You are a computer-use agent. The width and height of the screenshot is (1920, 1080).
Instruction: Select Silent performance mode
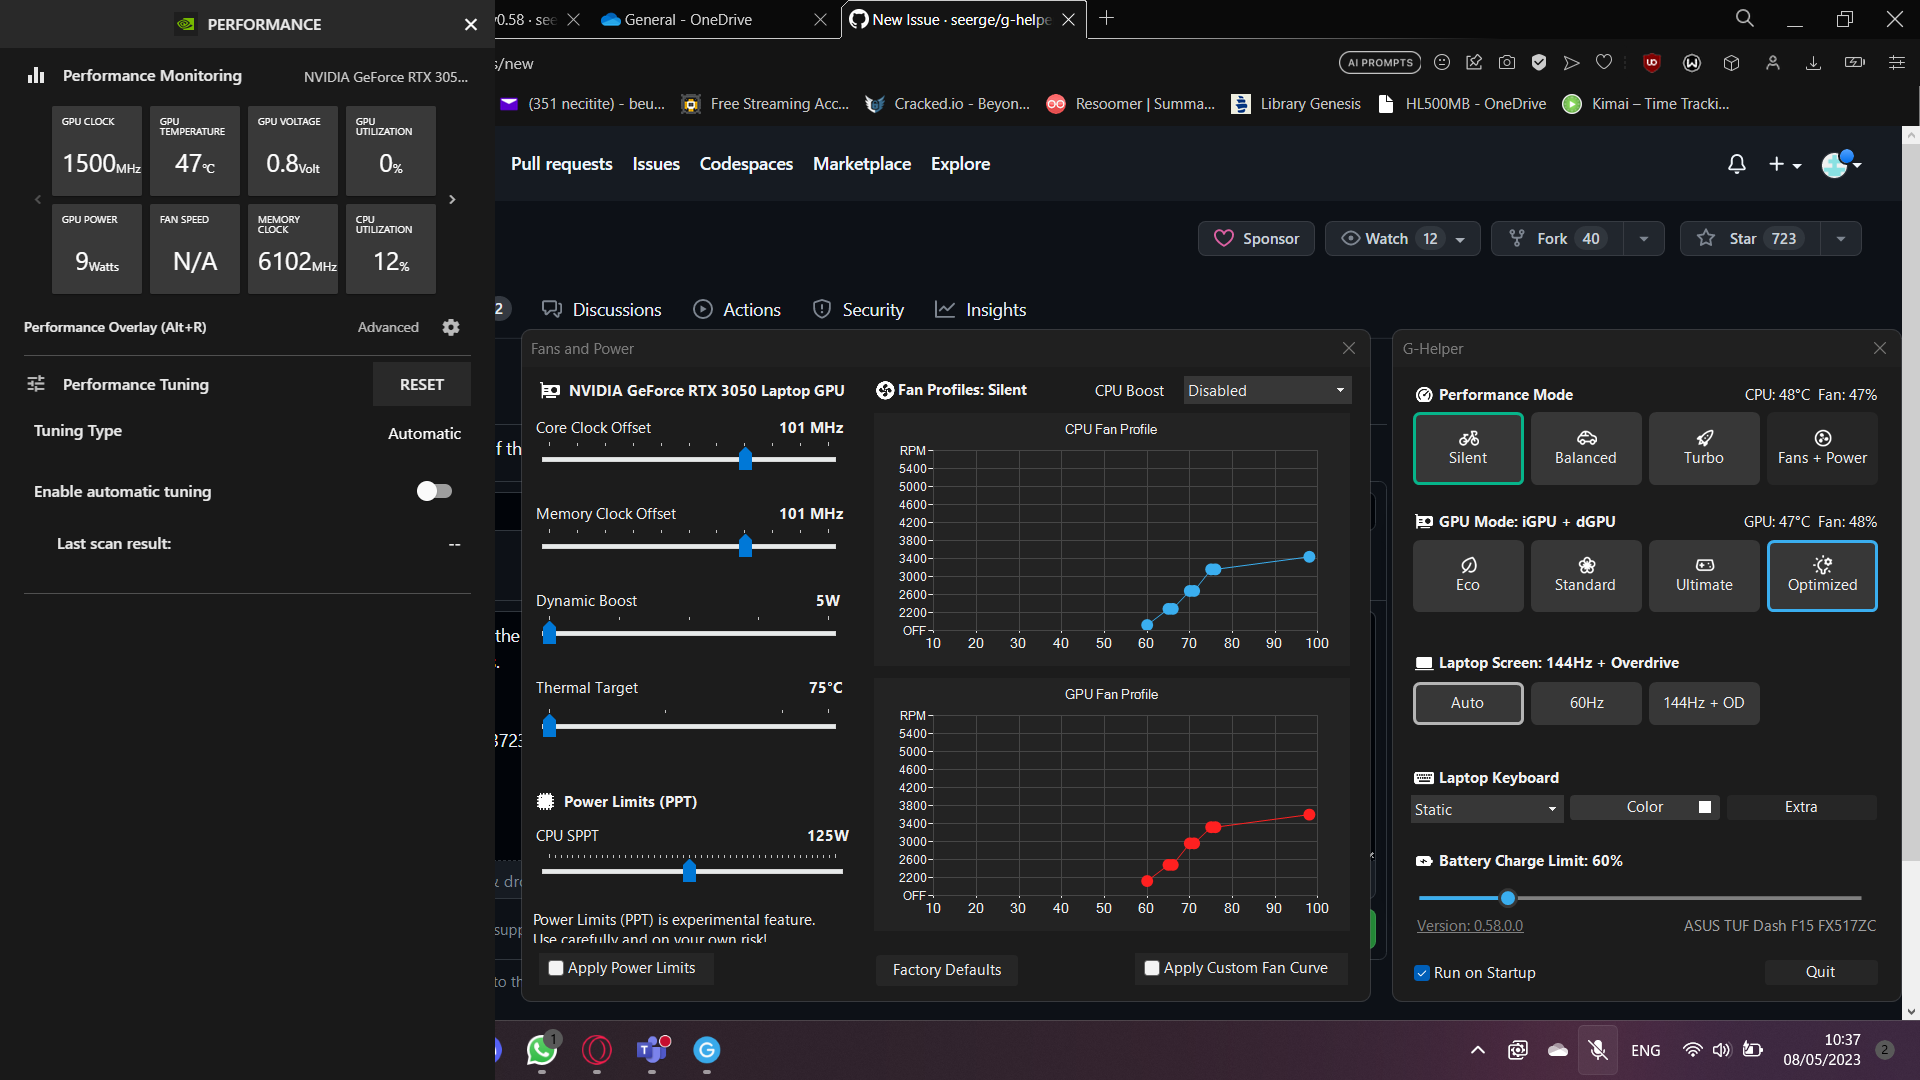tap(1467, 448)
